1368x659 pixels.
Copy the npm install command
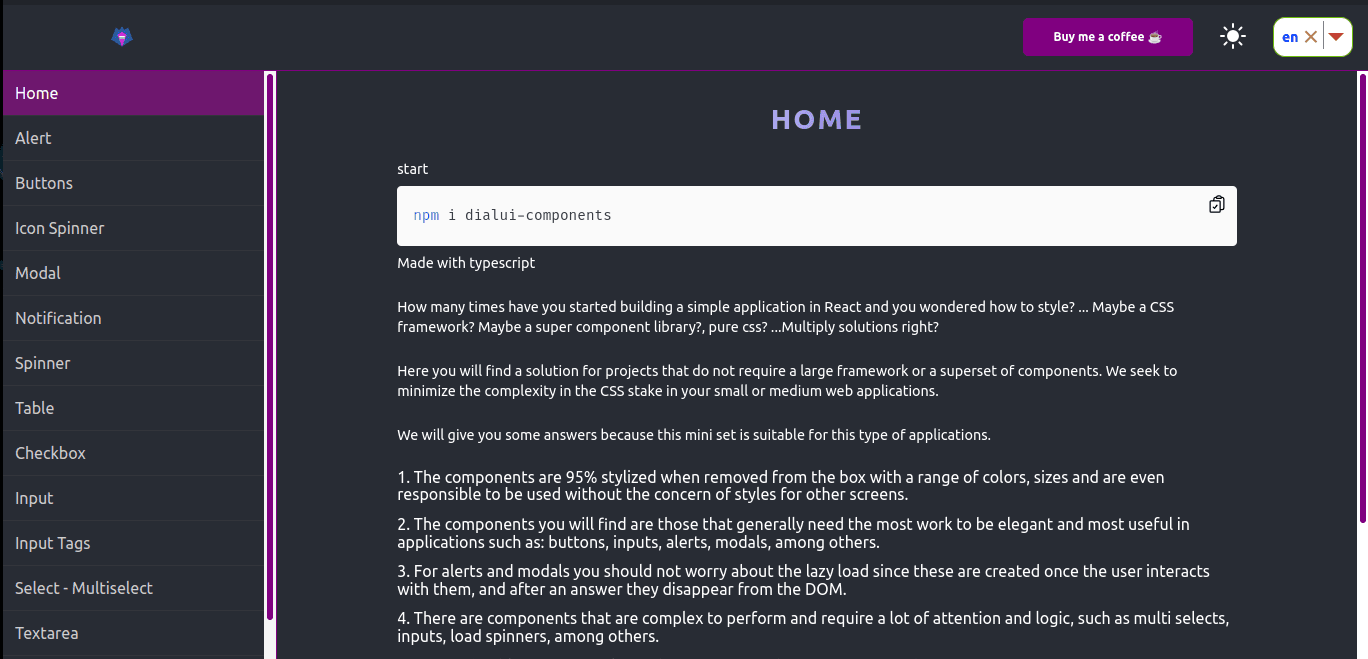tap(1216, 204)
